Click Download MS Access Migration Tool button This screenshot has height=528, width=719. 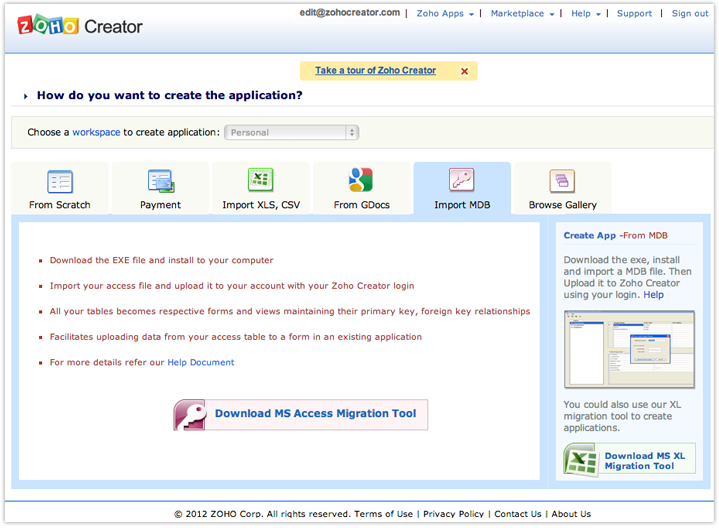(x=301, y=415)
